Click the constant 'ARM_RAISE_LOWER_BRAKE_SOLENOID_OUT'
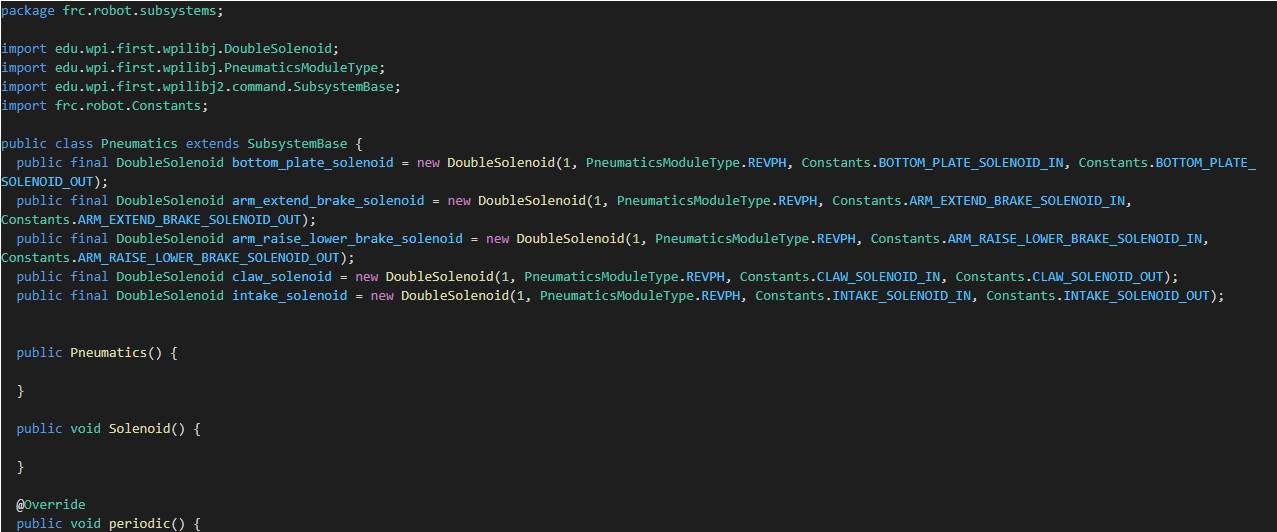The width and height of the screenshot is (1277, 532). pos(208,257)
